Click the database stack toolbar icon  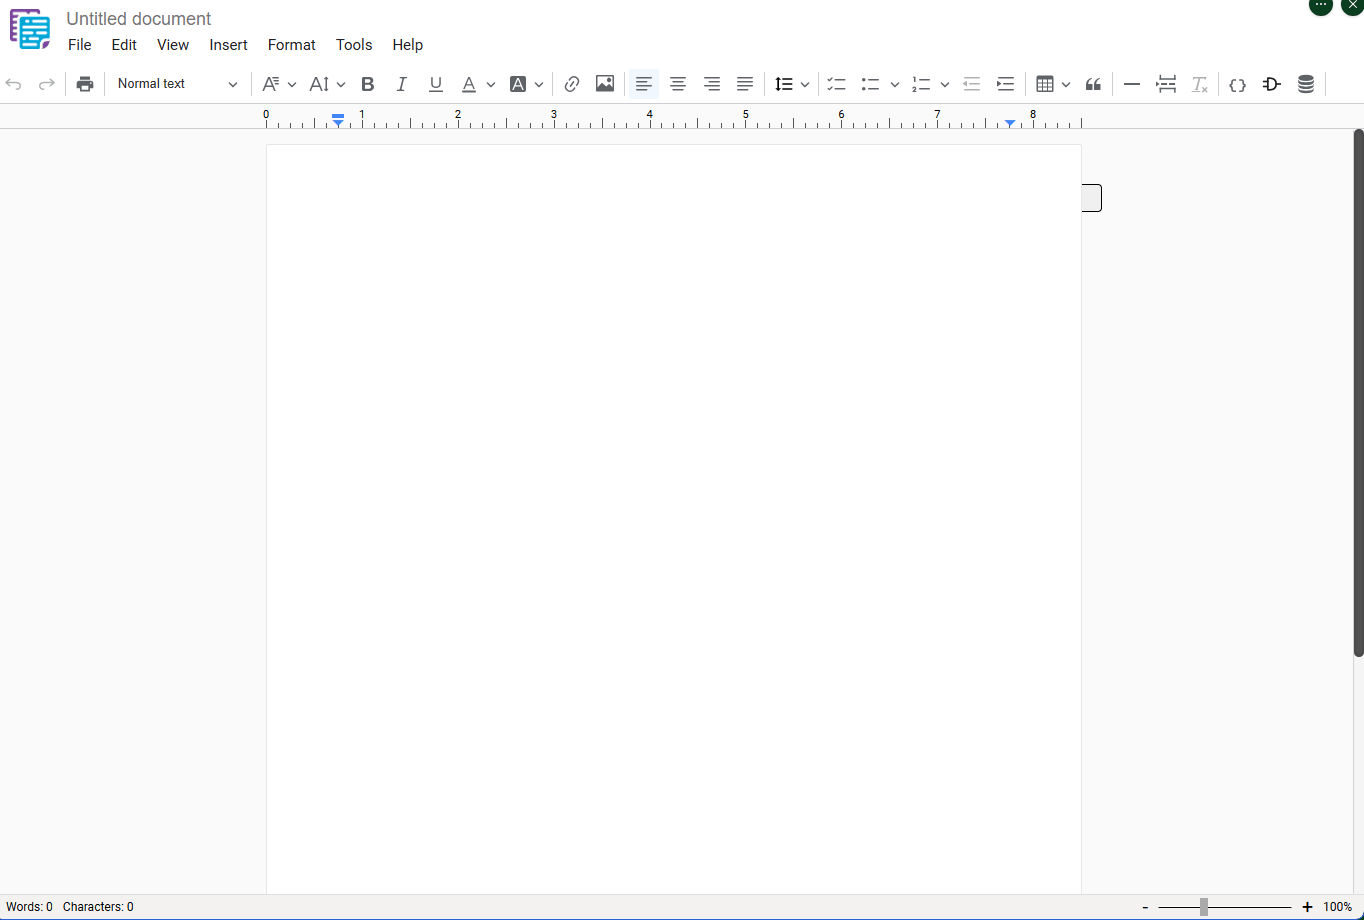1306,84
